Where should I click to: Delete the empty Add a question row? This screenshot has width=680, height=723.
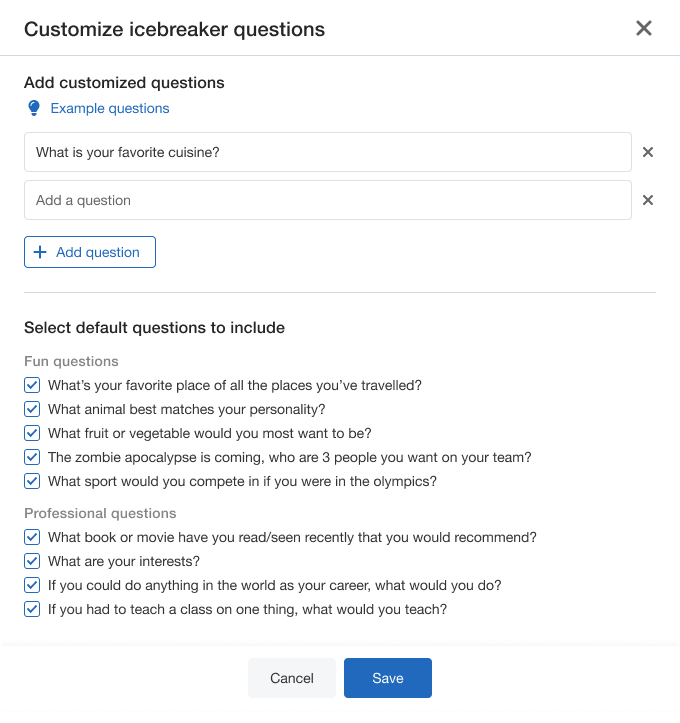648,200
